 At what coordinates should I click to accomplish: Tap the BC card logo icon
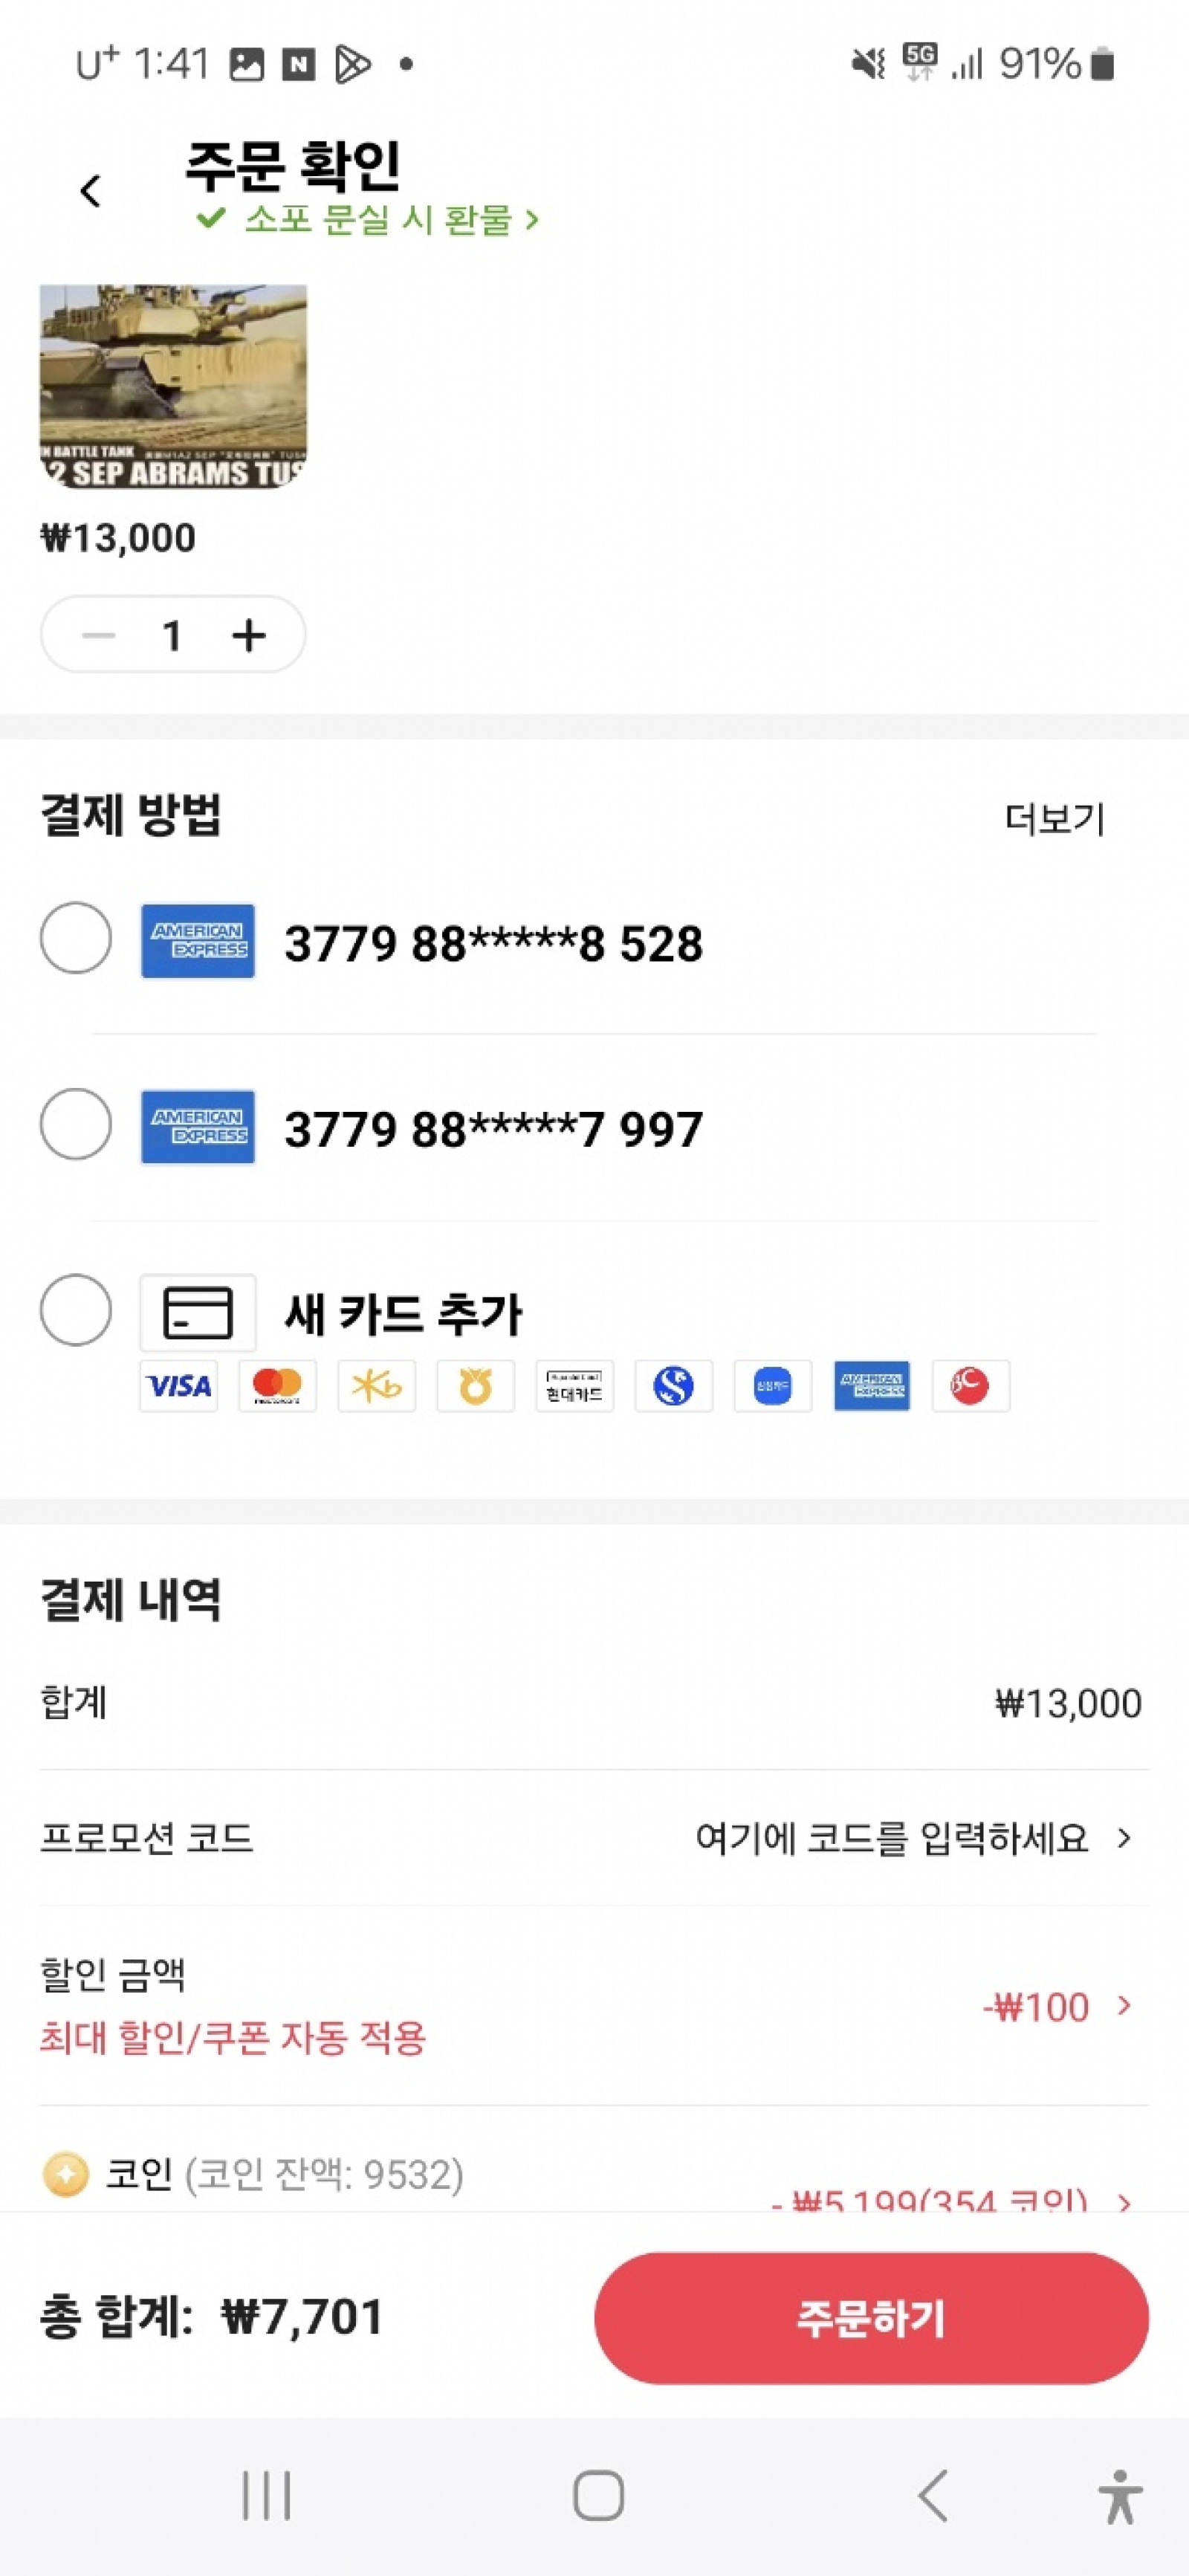pyautogui.click(x=970, y=1386)
